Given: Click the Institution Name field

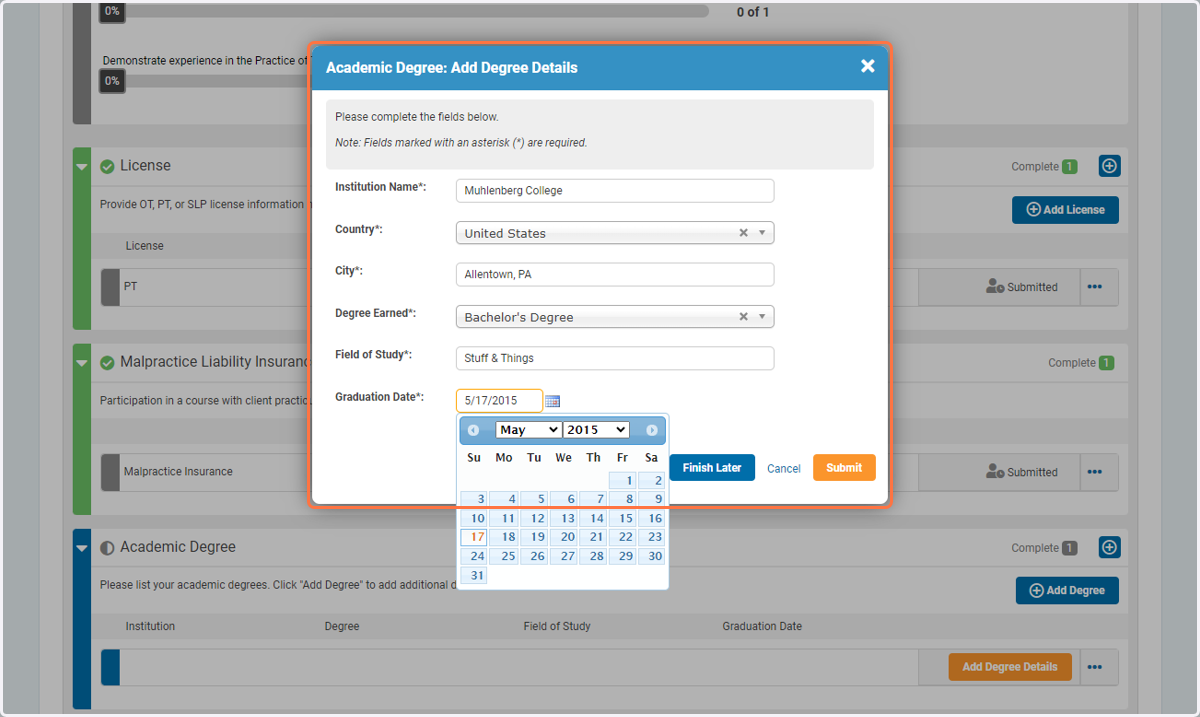Looking at the screenshot, I should [615, 191].
